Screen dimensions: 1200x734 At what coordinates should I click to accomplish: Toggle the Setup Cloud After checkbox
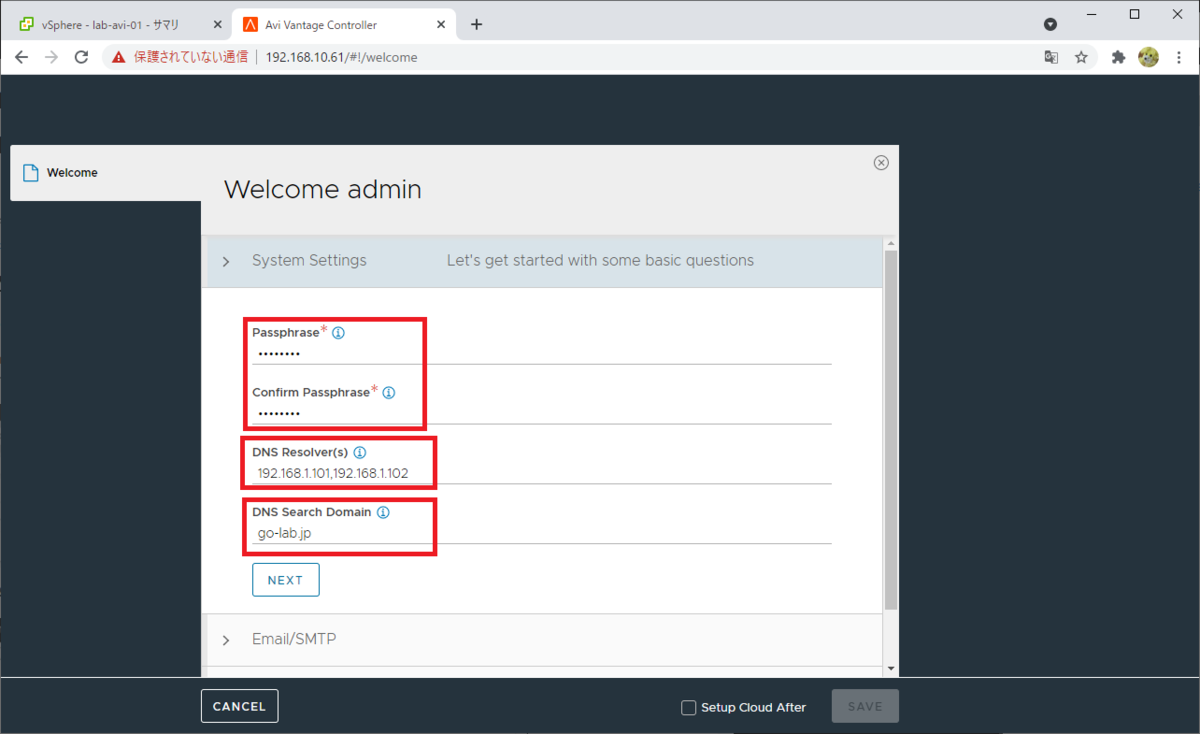[688, 707]
